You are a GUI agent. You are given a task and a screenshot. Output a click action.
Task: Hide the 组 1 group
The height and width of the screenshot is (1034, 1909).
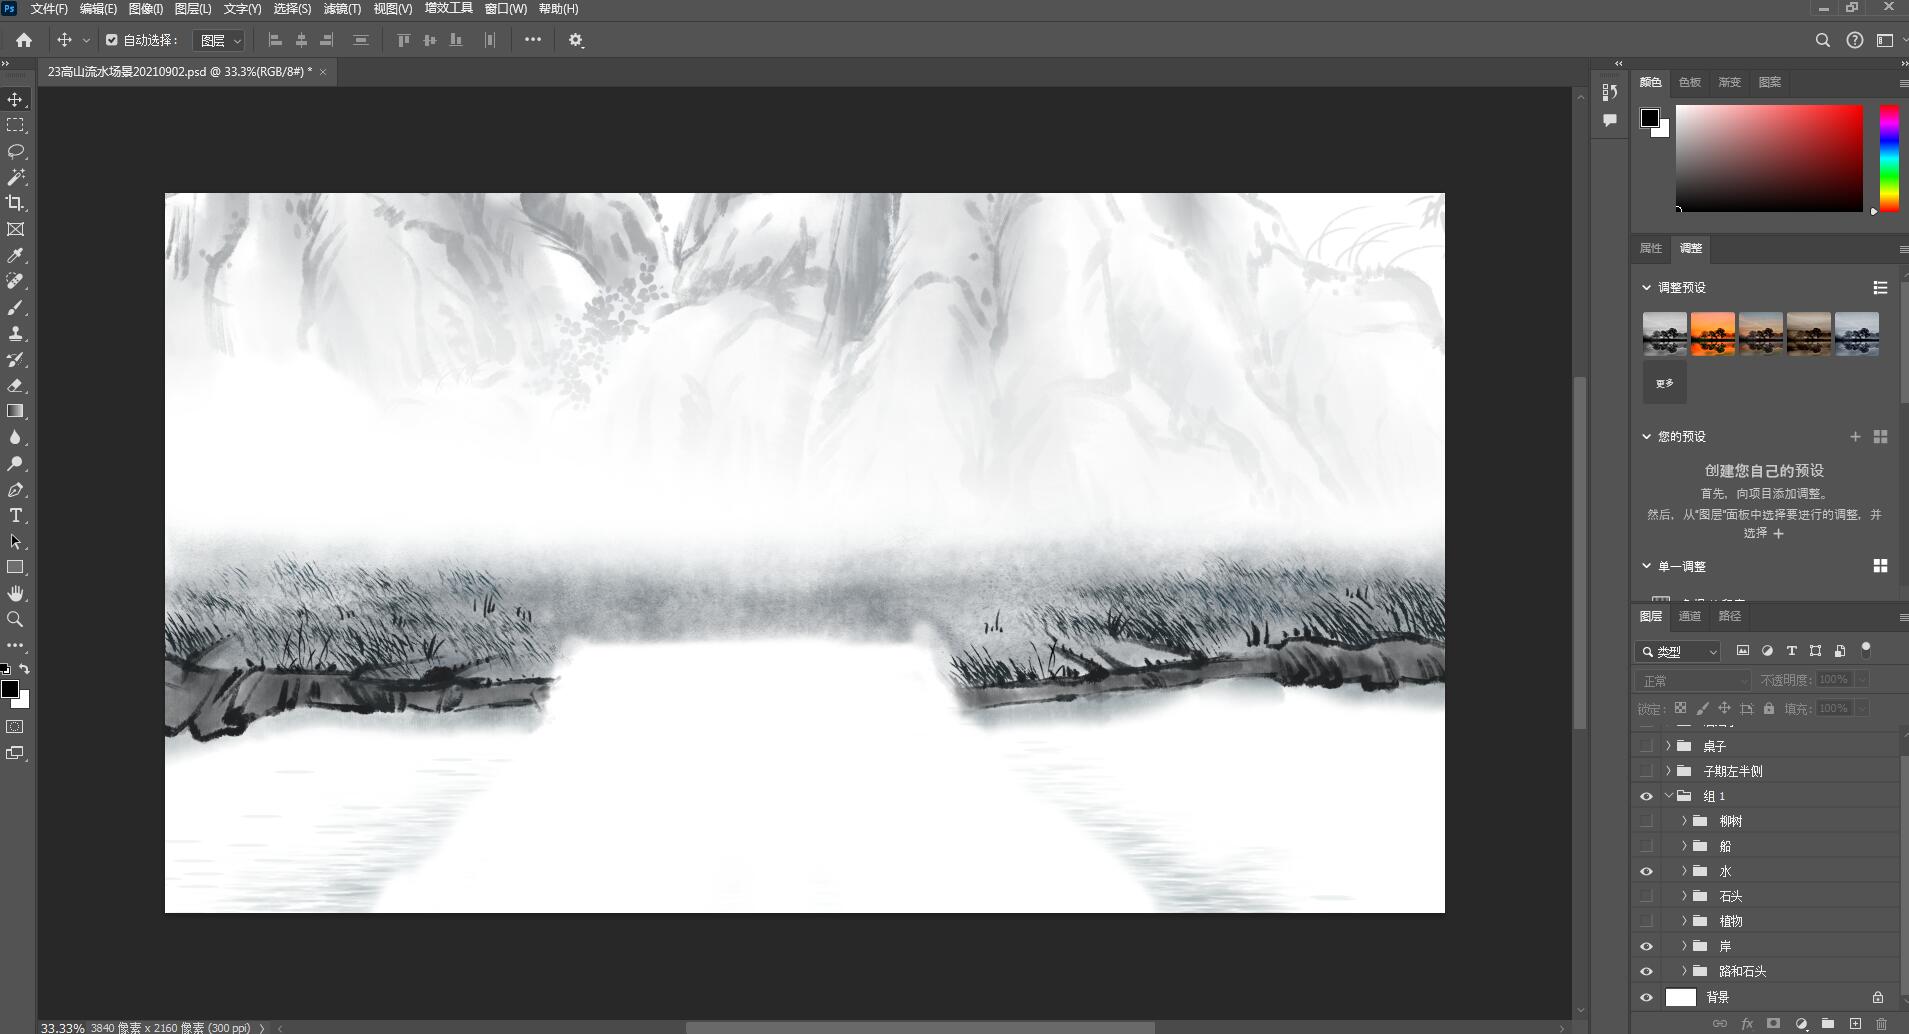point(1646,796)
